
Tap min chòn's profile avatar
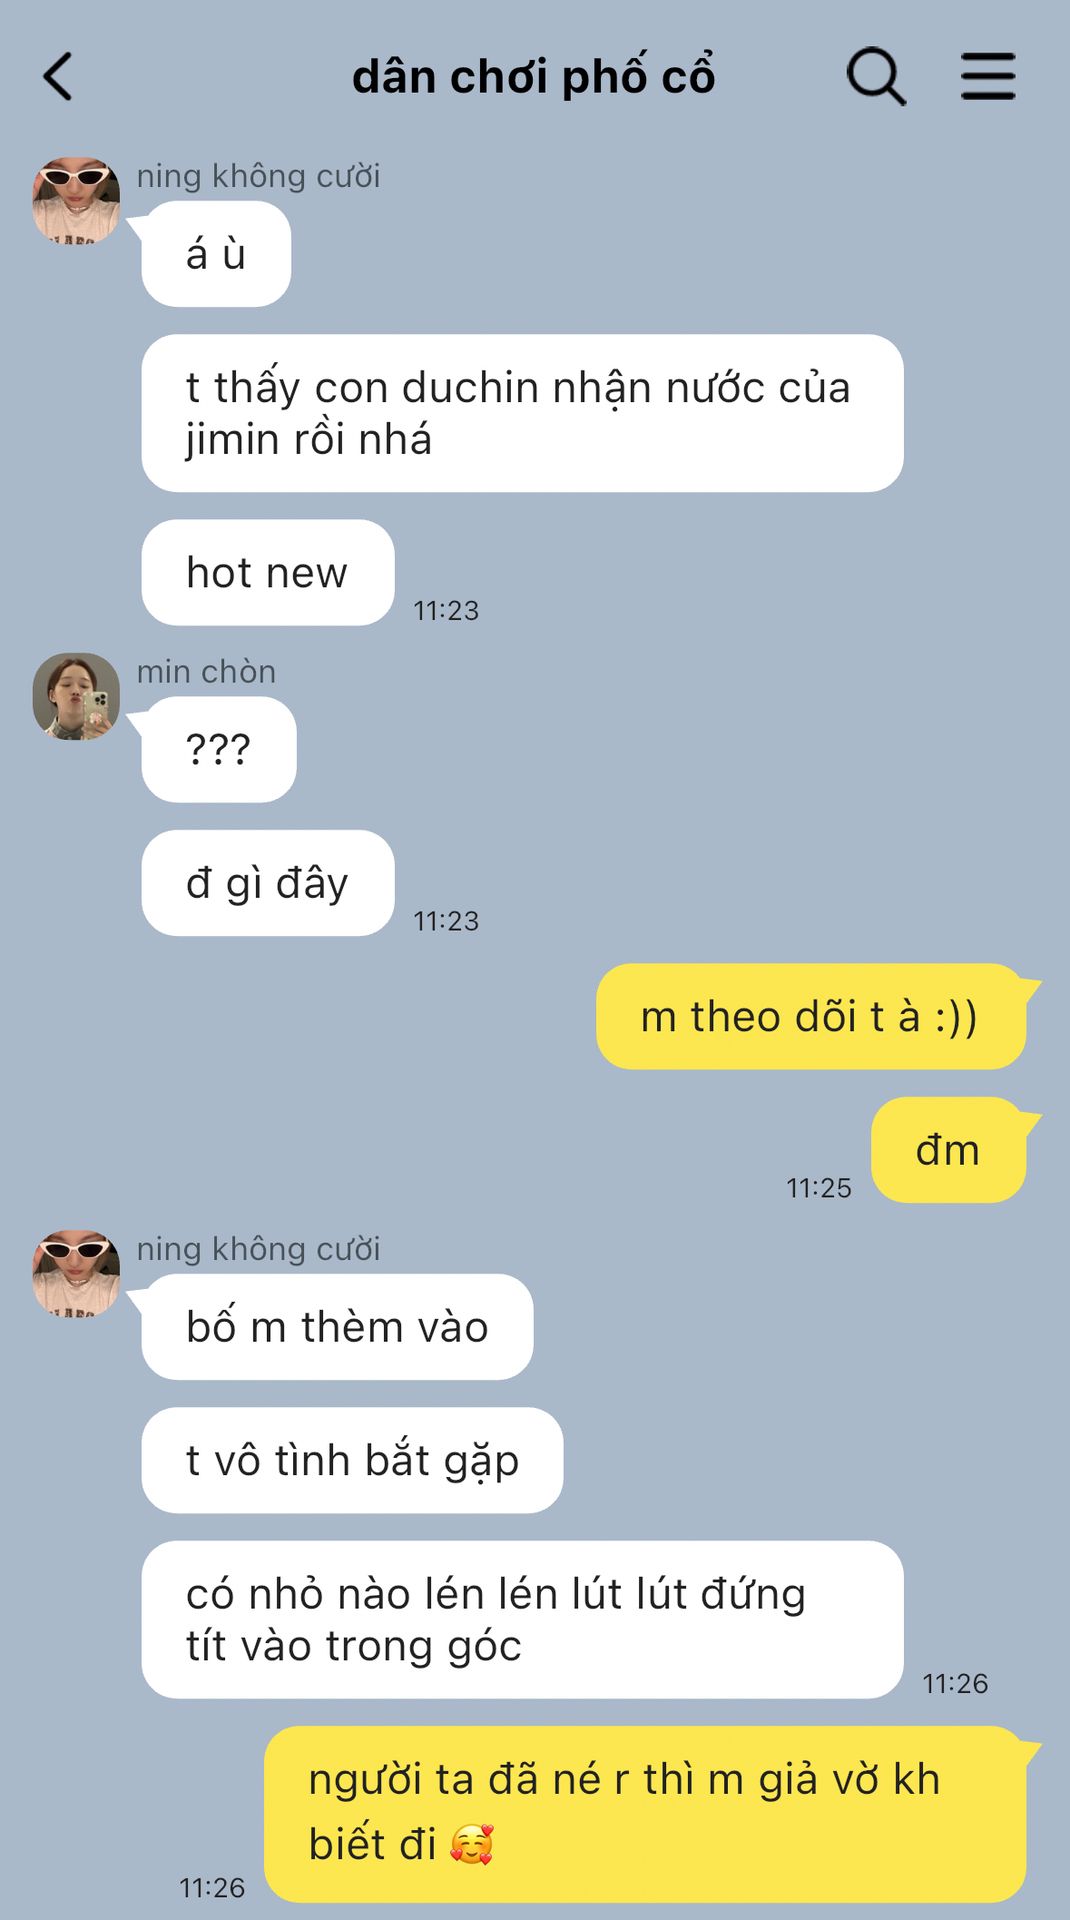(x=76, y=696)
